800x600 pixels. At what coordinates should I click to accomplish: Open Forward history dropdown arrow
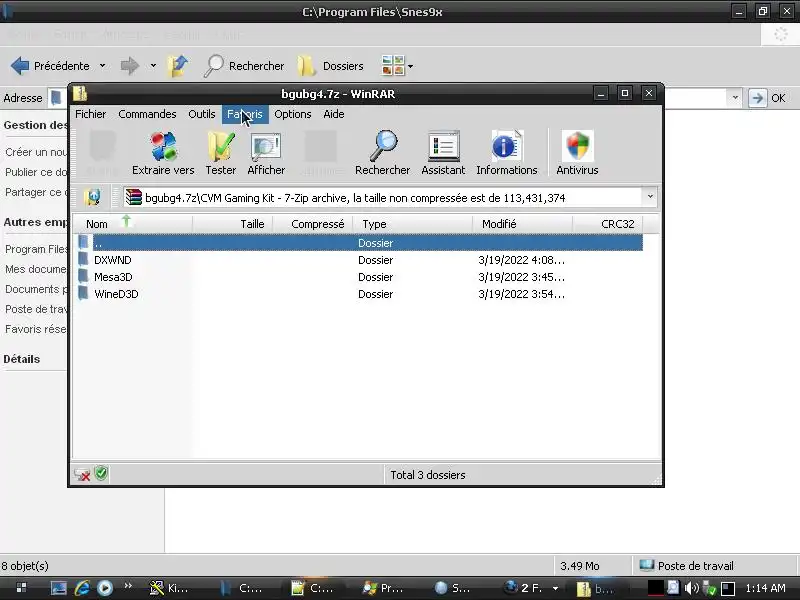click(153, 66)
